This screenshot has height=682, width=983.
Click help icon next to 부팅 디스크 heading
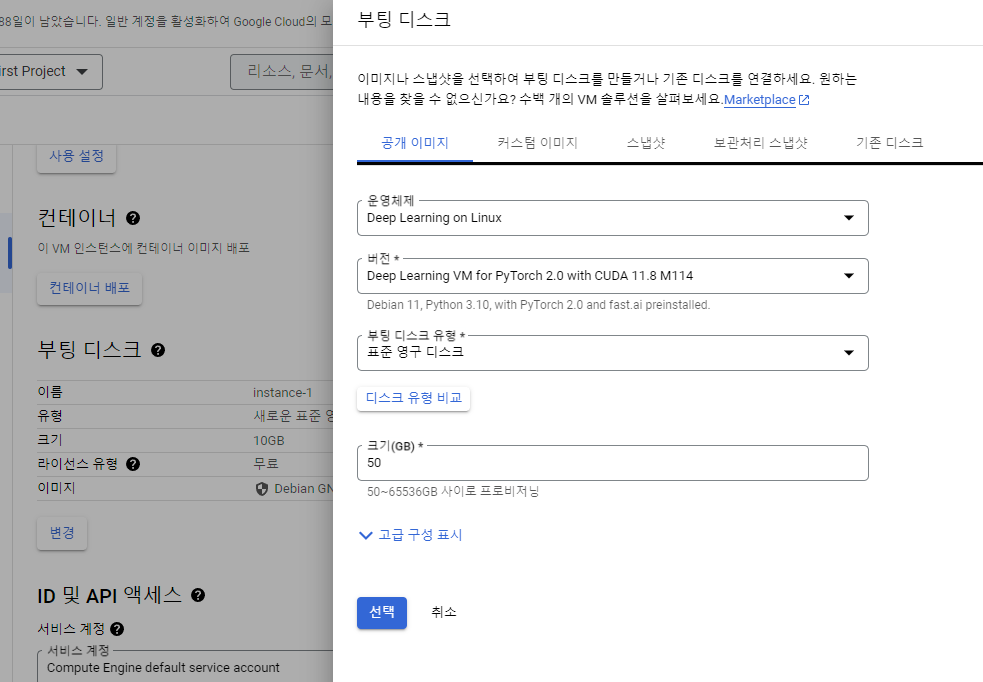pyautogui.click(x=158, y=350)
